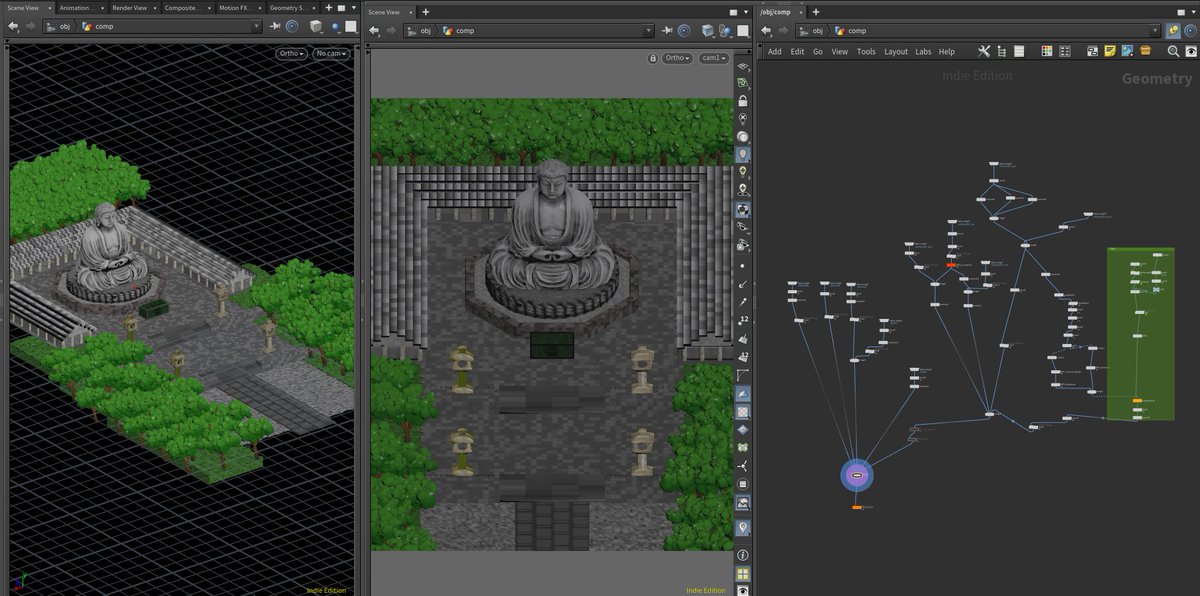Screen dimensions: 1200x596
Task: Toggle the lock icon in viewport display toolbar
Action: tap(743, 100)
